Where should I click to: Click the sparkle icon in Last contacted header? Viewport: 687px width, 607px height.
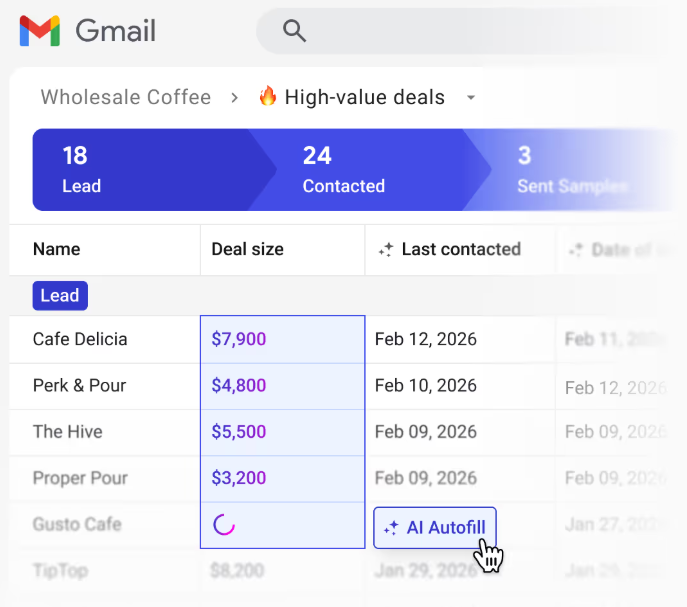tap(386, 250)
